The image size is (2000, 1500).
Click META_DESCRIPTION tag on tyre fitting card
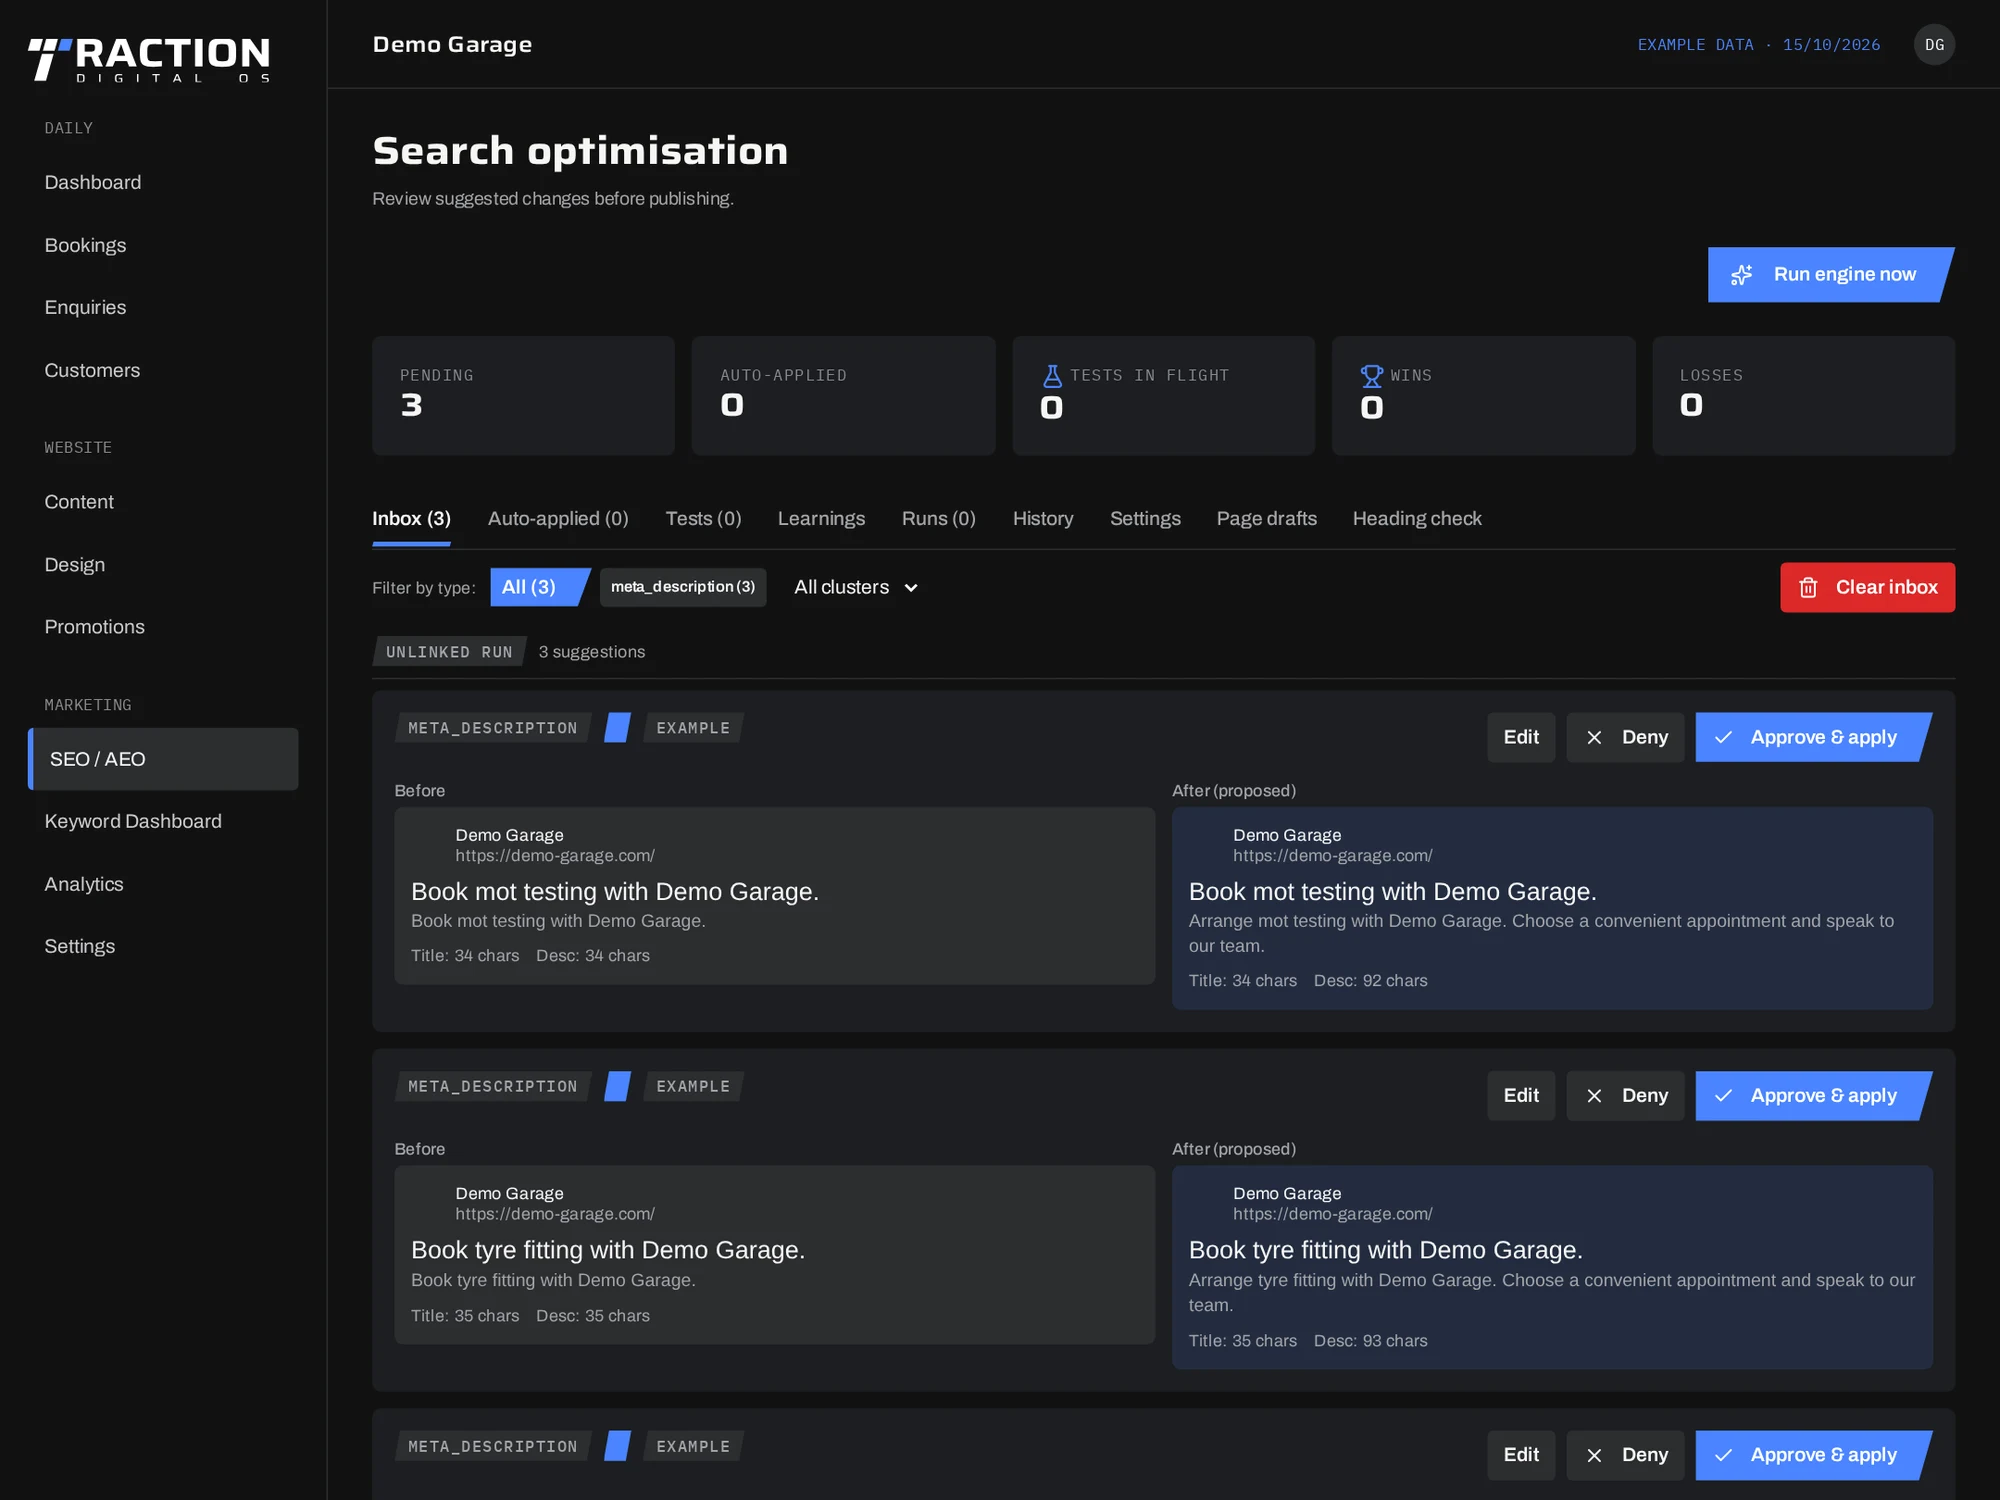point(492,1086)
